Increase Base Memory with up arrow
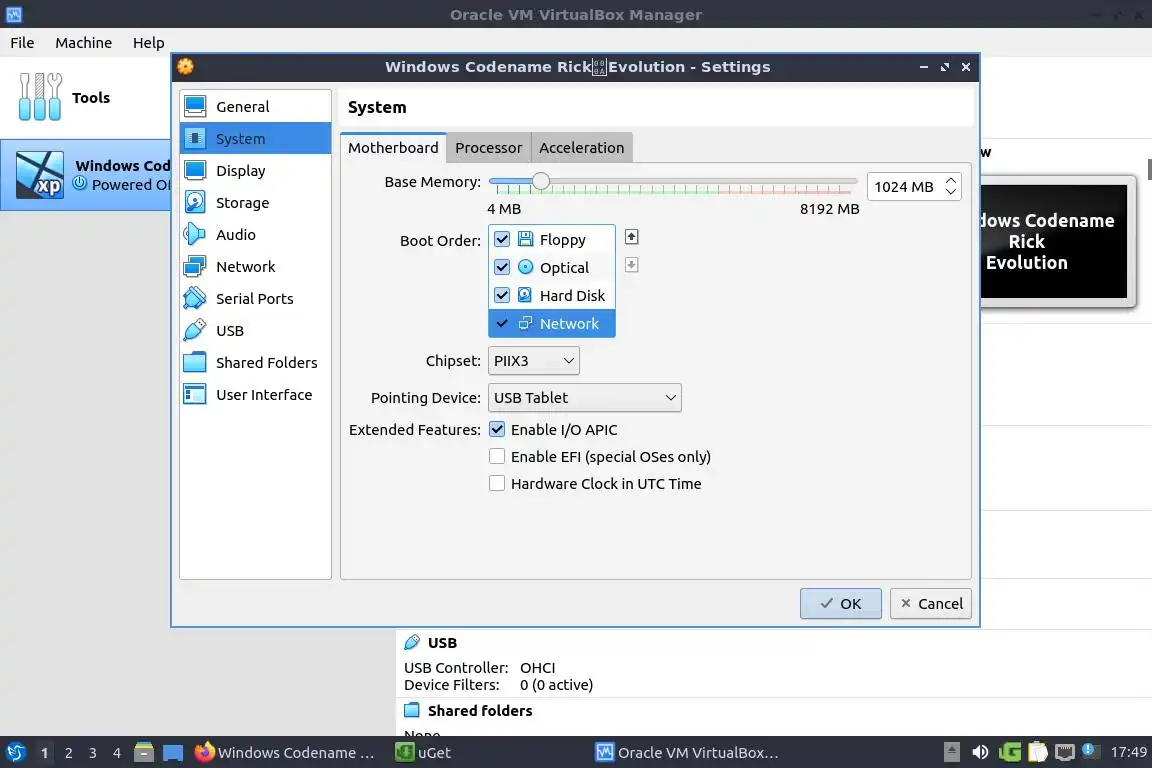This screenshot has width=1152, height=768. pyautogui.click(x=951, y=180)
